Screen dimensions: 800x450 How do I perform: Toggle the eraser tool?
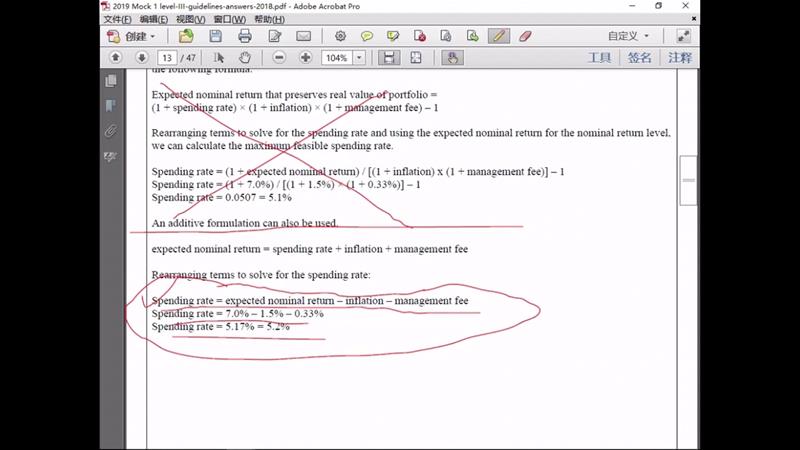[x=525, y=37]
